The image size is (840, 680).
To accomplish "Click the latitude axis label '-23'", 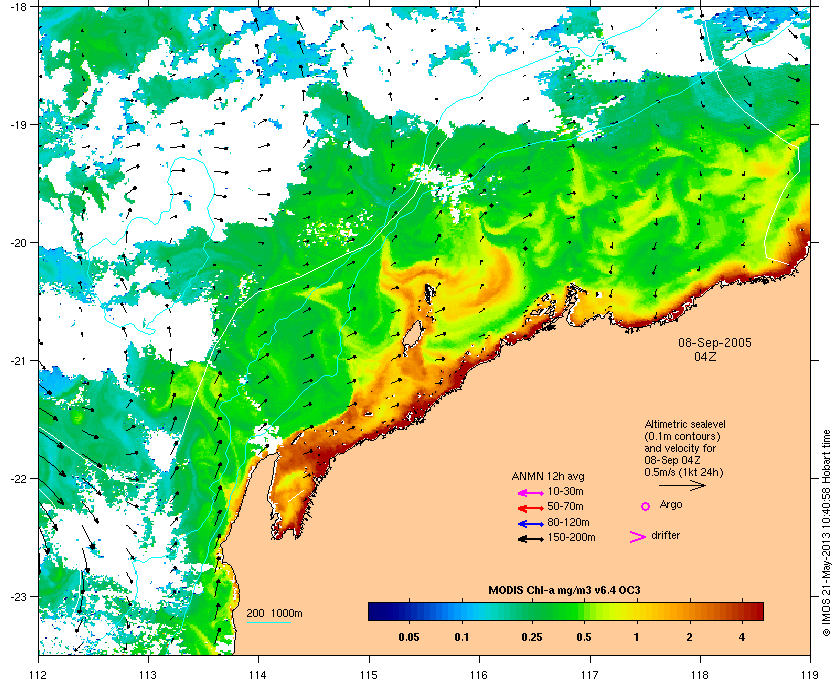I will point(18,596).
